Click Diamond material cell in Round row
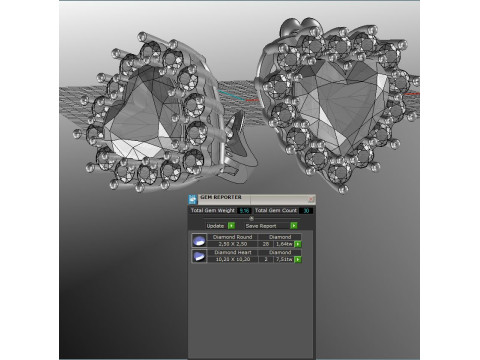480x360 pixels. point(280,237)
